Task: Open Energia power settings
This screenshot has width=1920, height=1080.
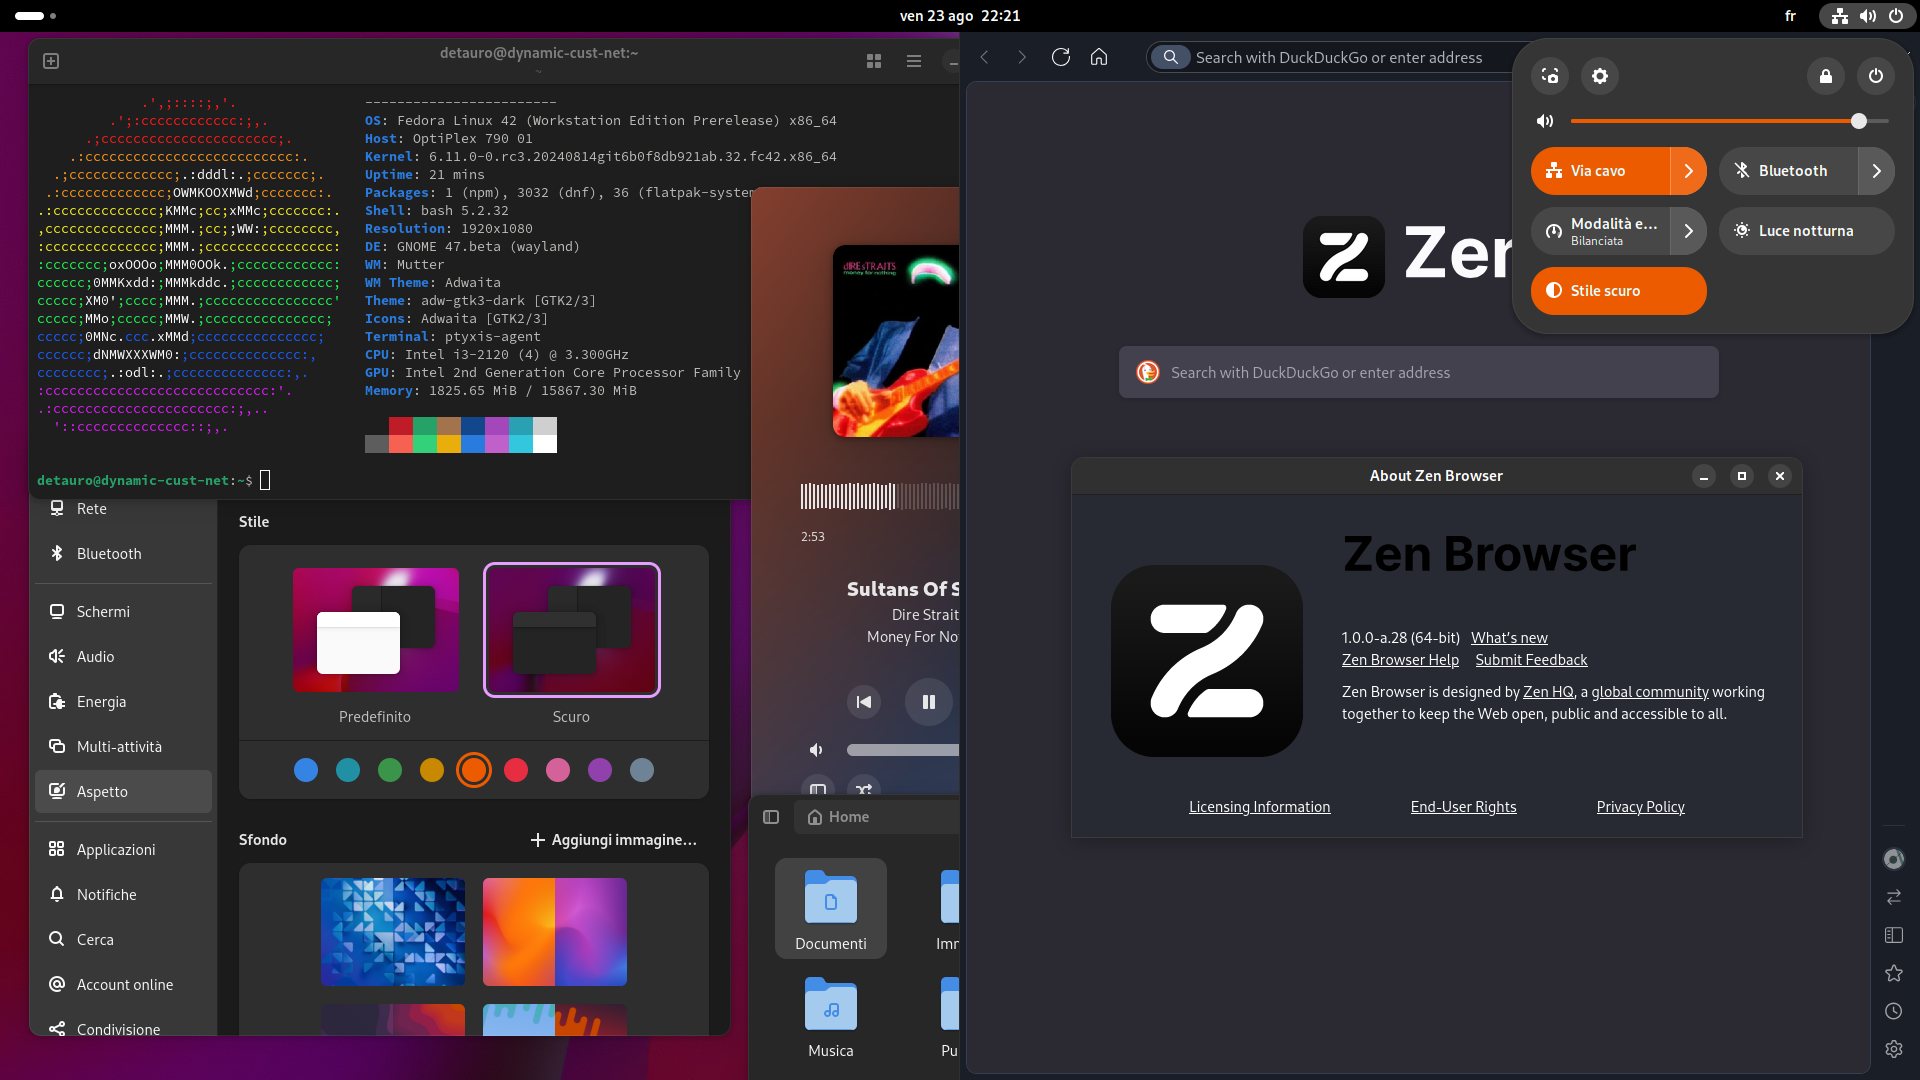Action: [x=123, y=702]
